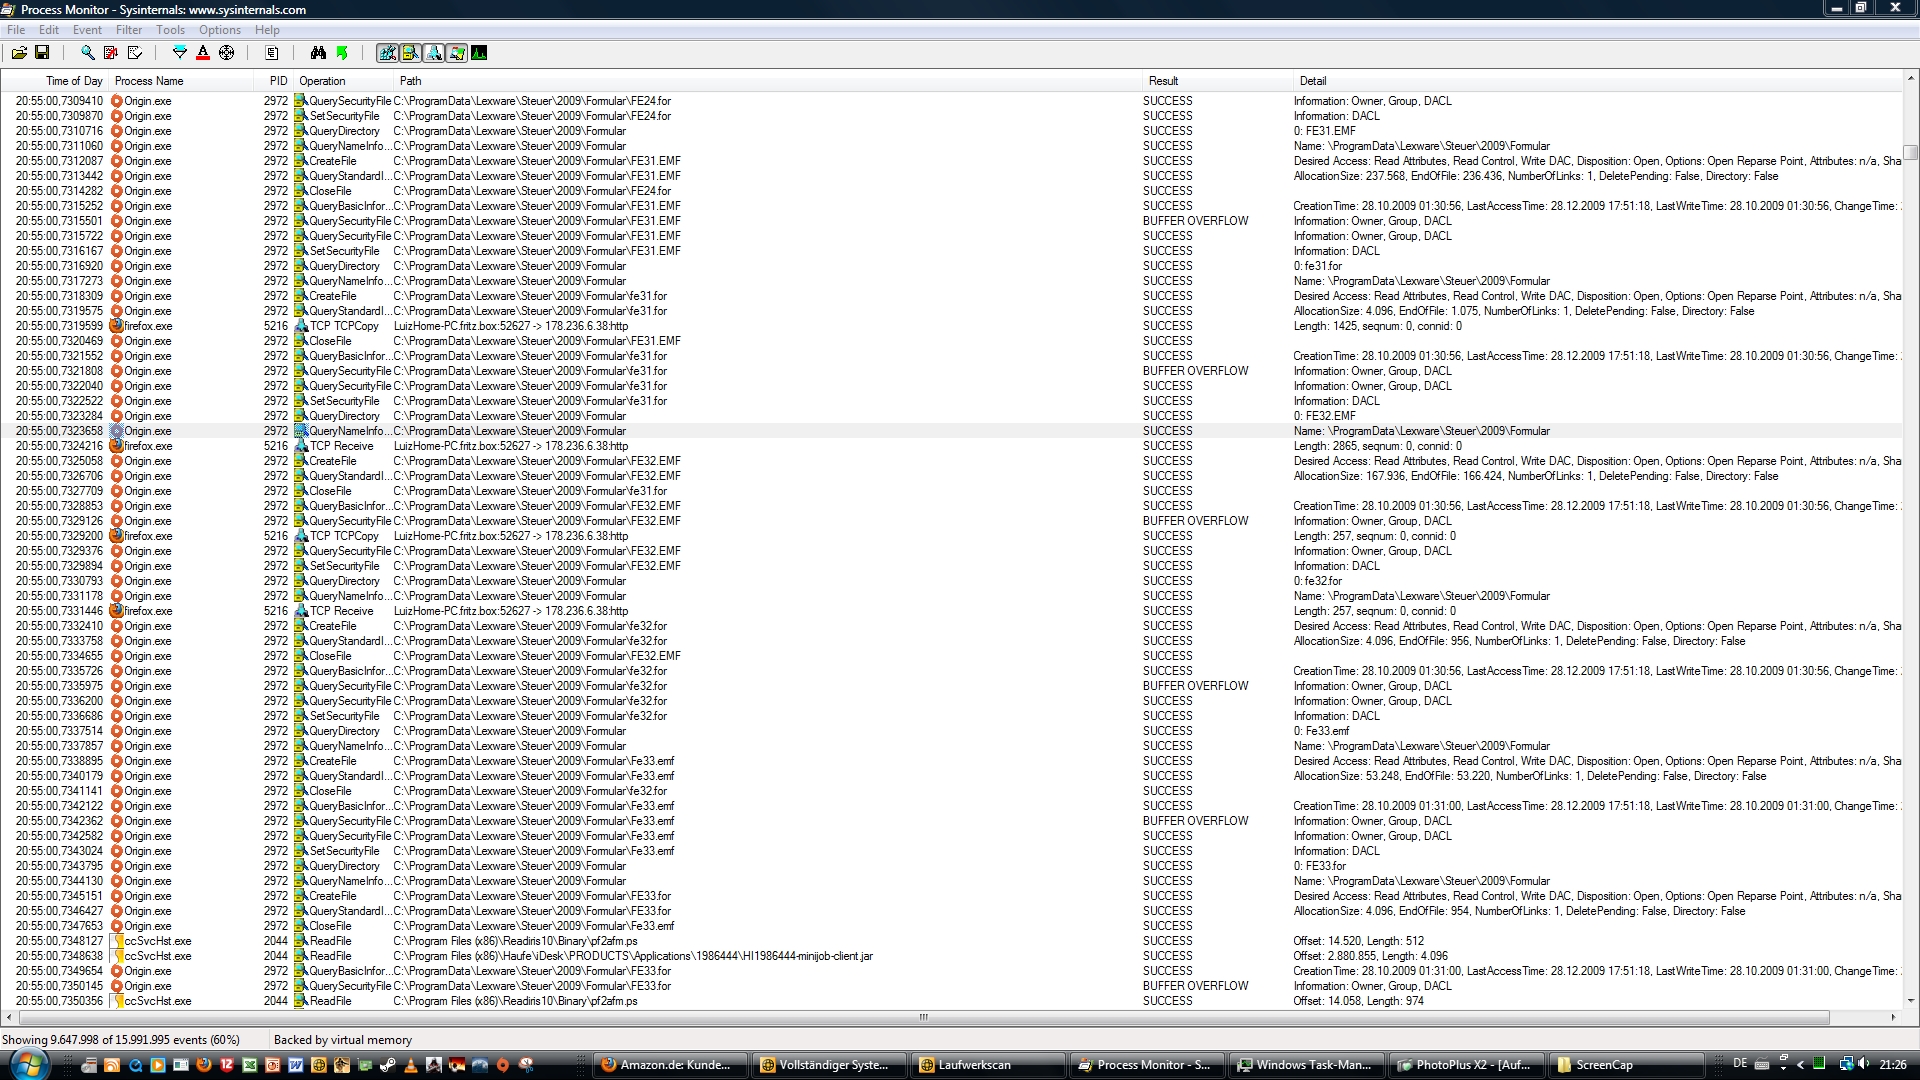The image size is (1920, 1080).
Task: Switch to Laufwerkscan taskbar button
Action: click(988, 1065)
